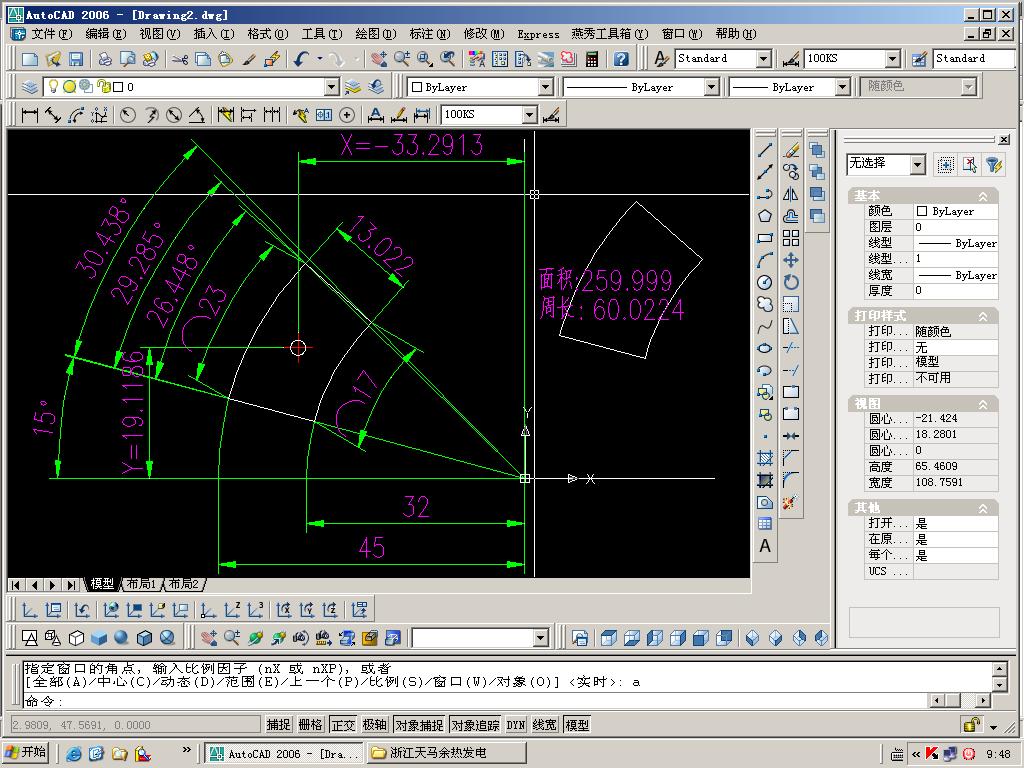Open the 绘图(D) menu

(x=376, y=34)
